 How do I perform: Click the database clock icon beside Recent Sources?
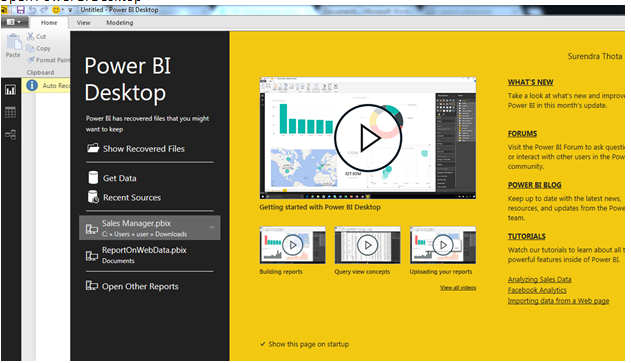click(93, 197)
